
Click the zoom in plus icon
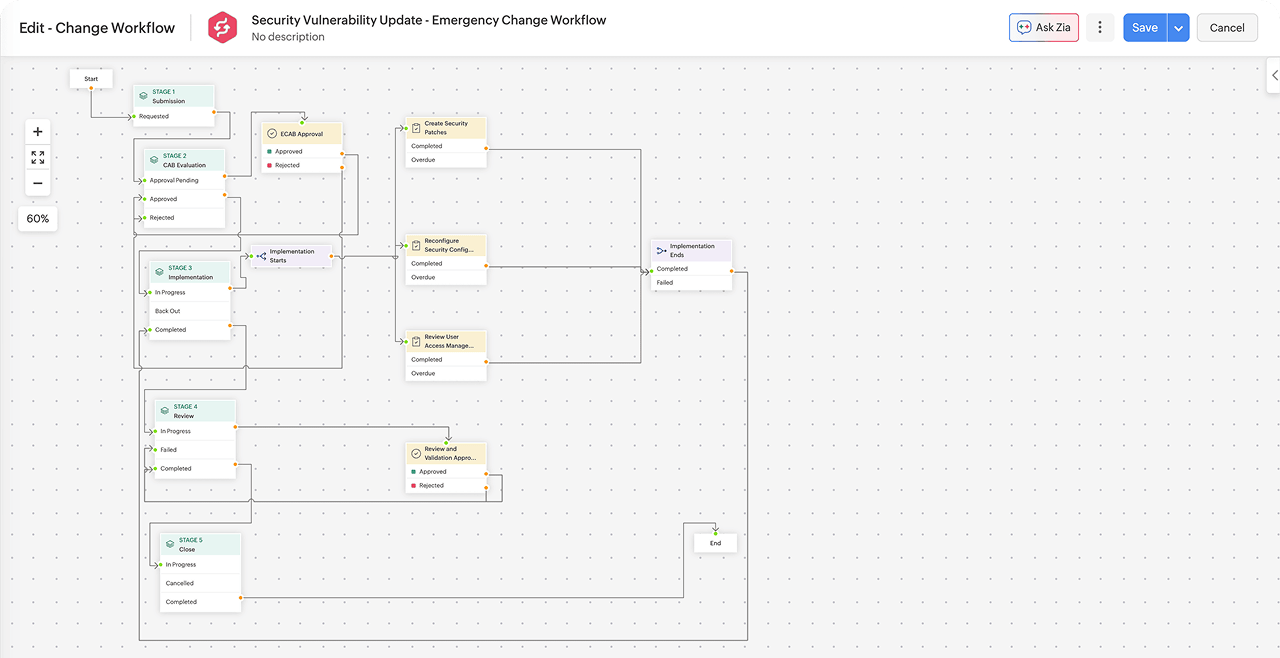pos(38,132)
